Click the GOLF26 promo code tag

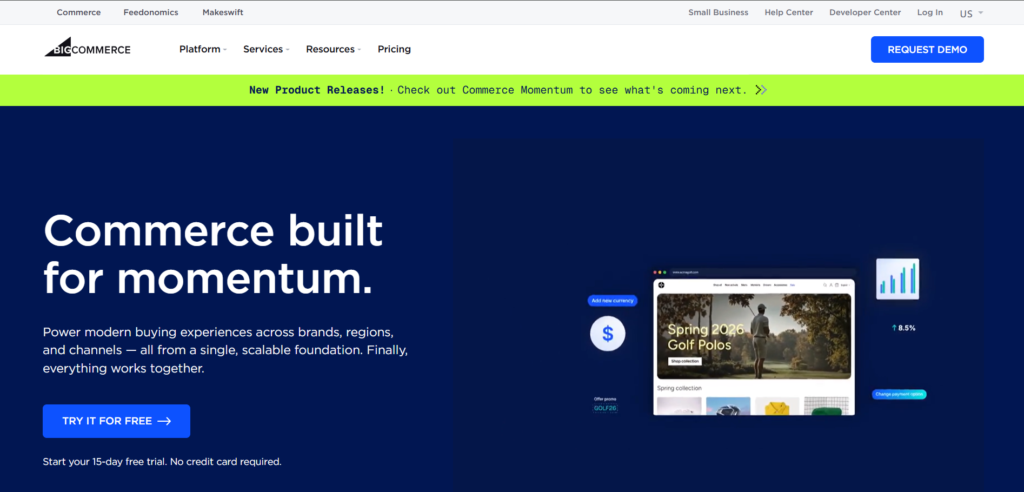click(x=605, y=408)
